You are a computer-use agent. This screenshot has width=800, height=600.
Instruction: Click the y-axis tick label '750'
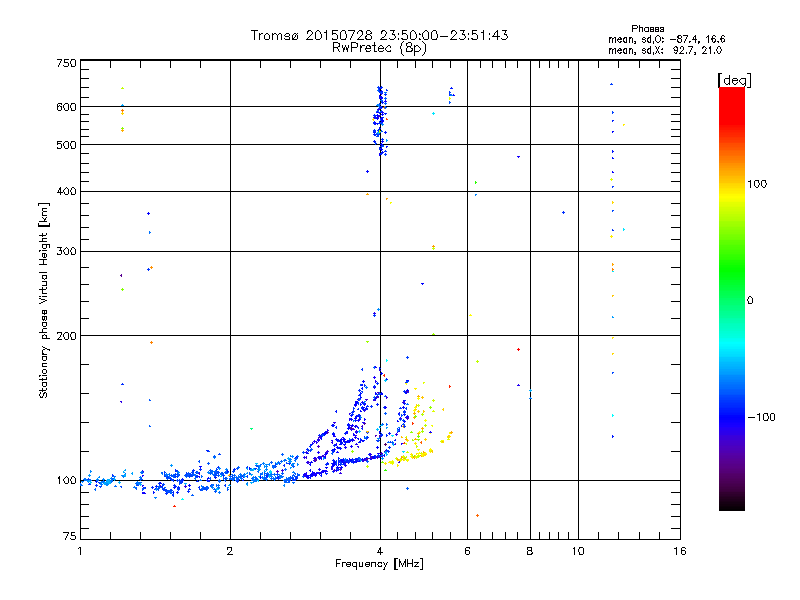[66, 63]
